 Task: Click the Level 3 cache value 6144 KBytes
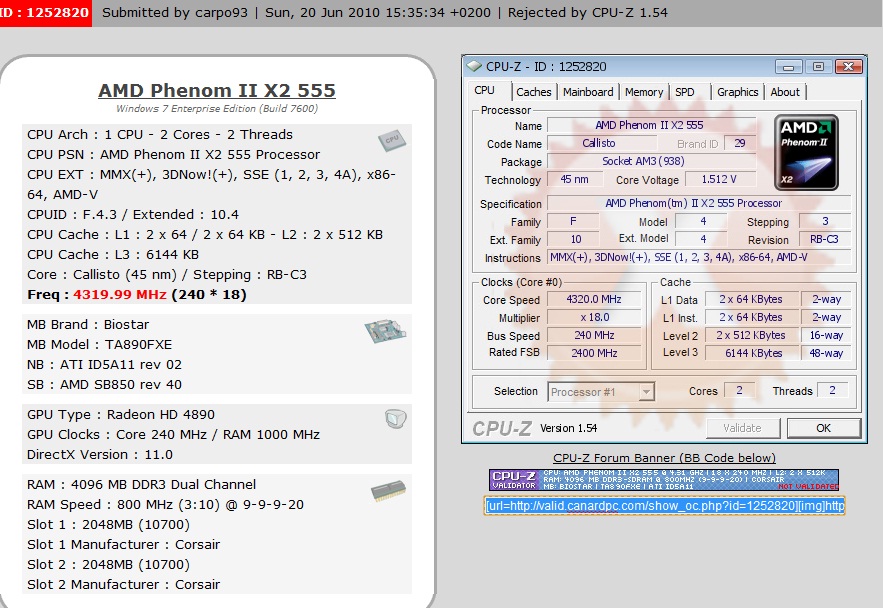pos(753,353)
